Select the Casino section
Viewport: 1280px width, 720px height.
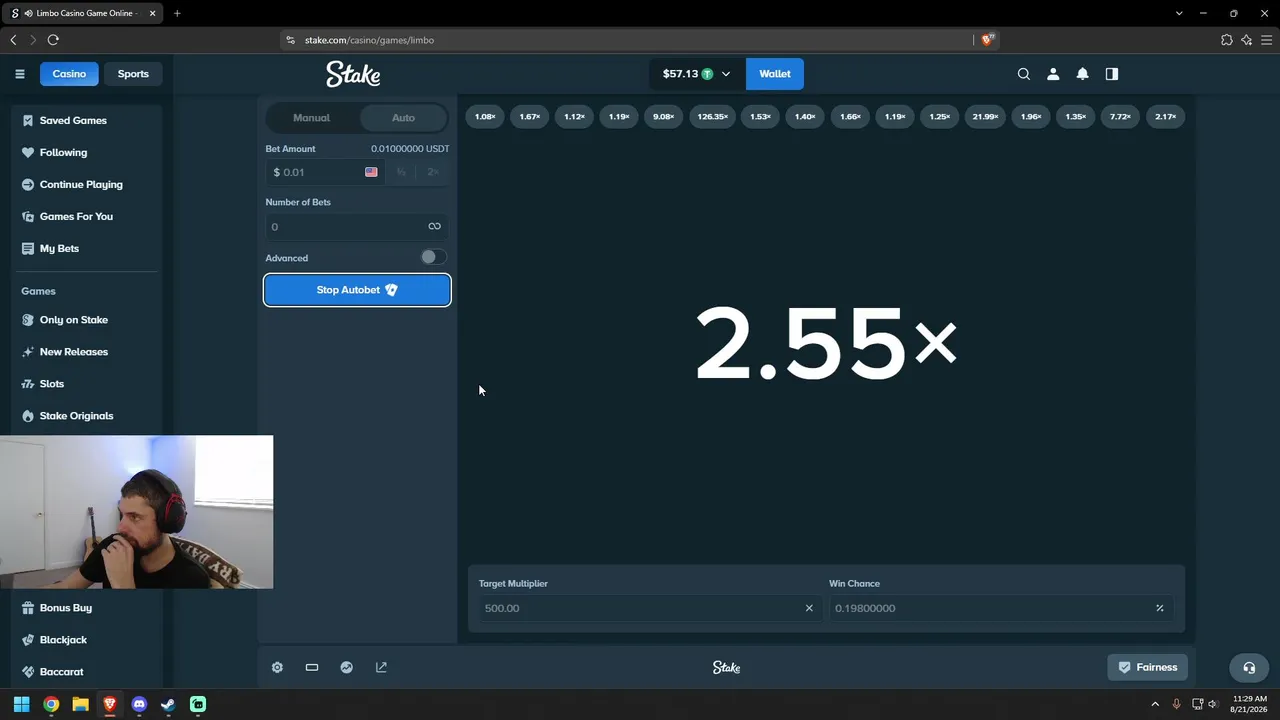click(x=69, y=74)
